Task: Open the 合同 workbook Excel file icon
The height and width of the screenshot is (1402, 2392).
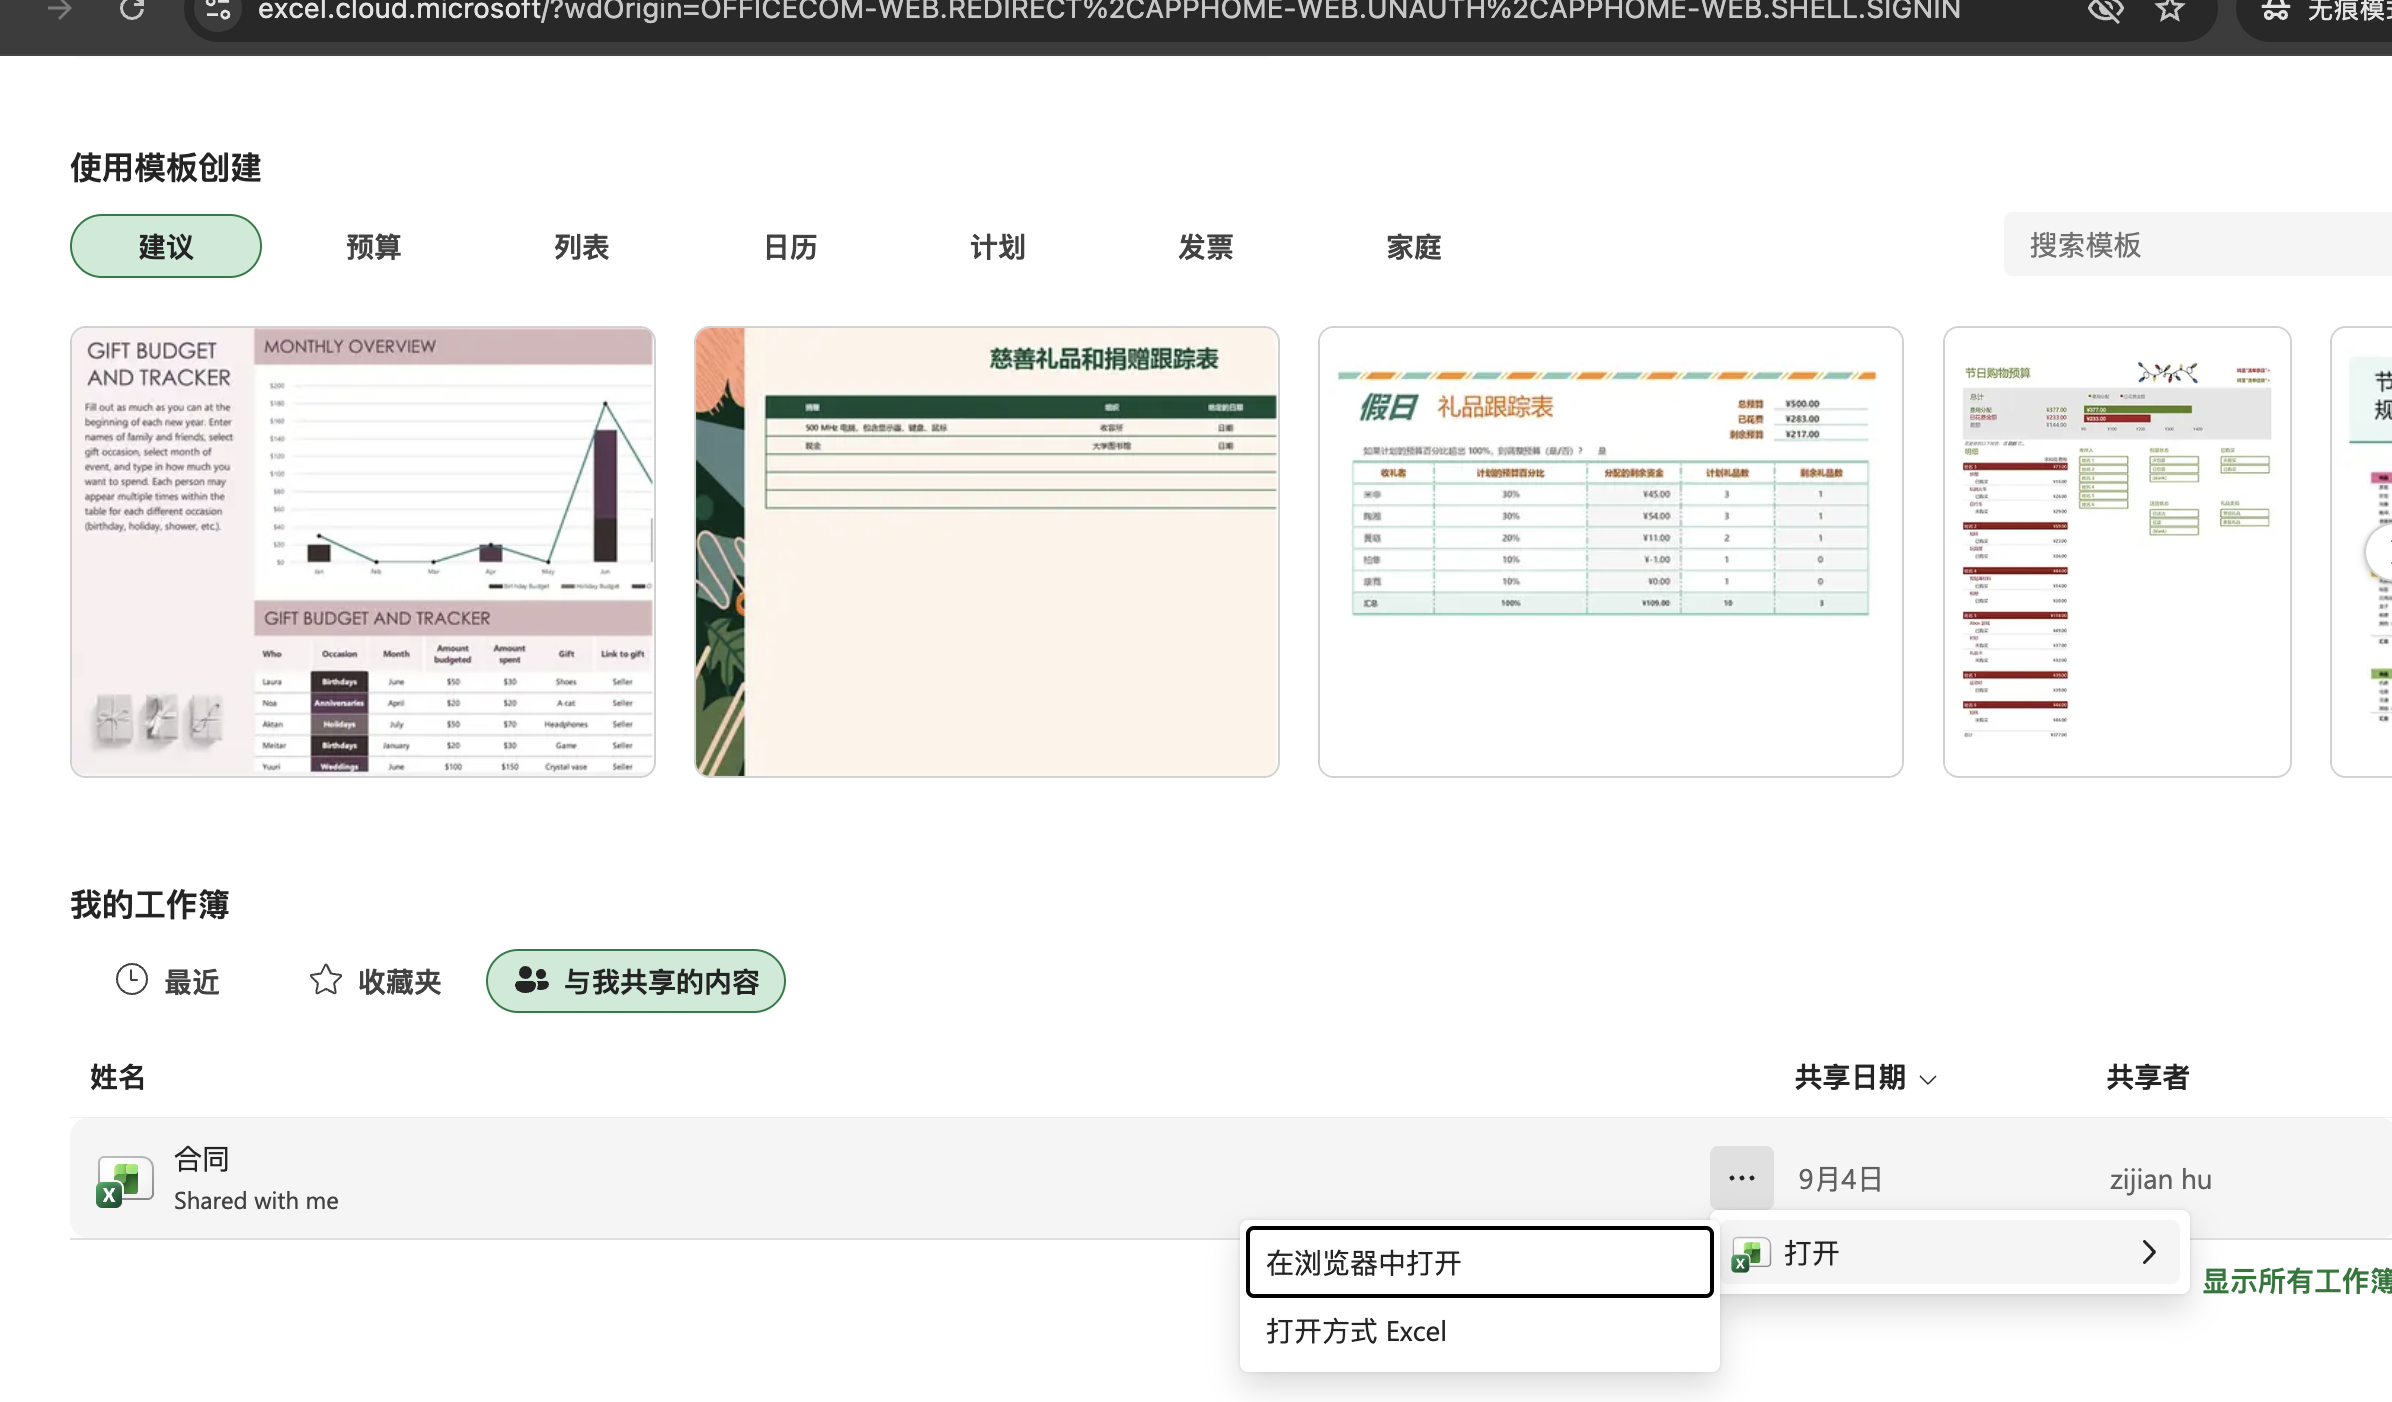Action: 124,1181
